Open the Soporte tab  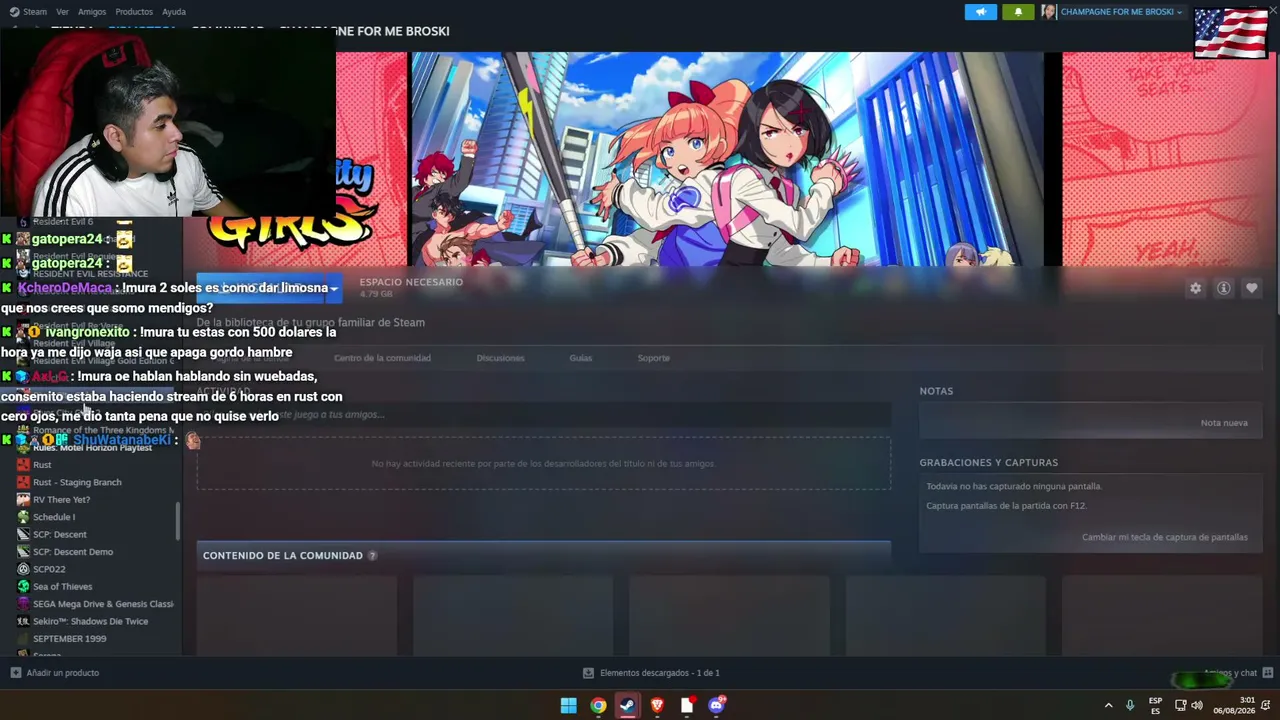(654, 358)
